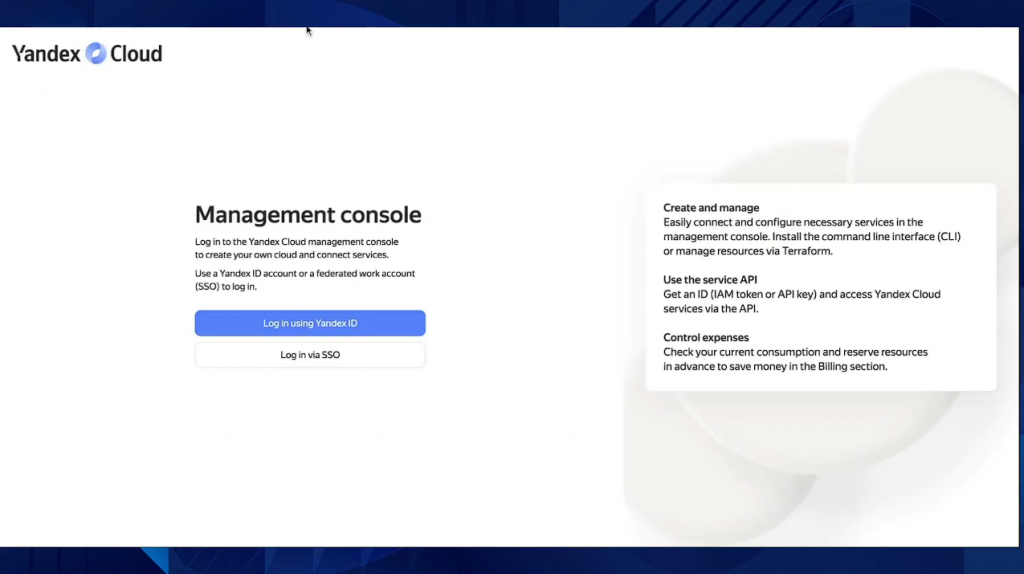Click text 'Easily connect and configure necessary services'
The width and height of the screenshot is (1024, 574).
point(776,222)
